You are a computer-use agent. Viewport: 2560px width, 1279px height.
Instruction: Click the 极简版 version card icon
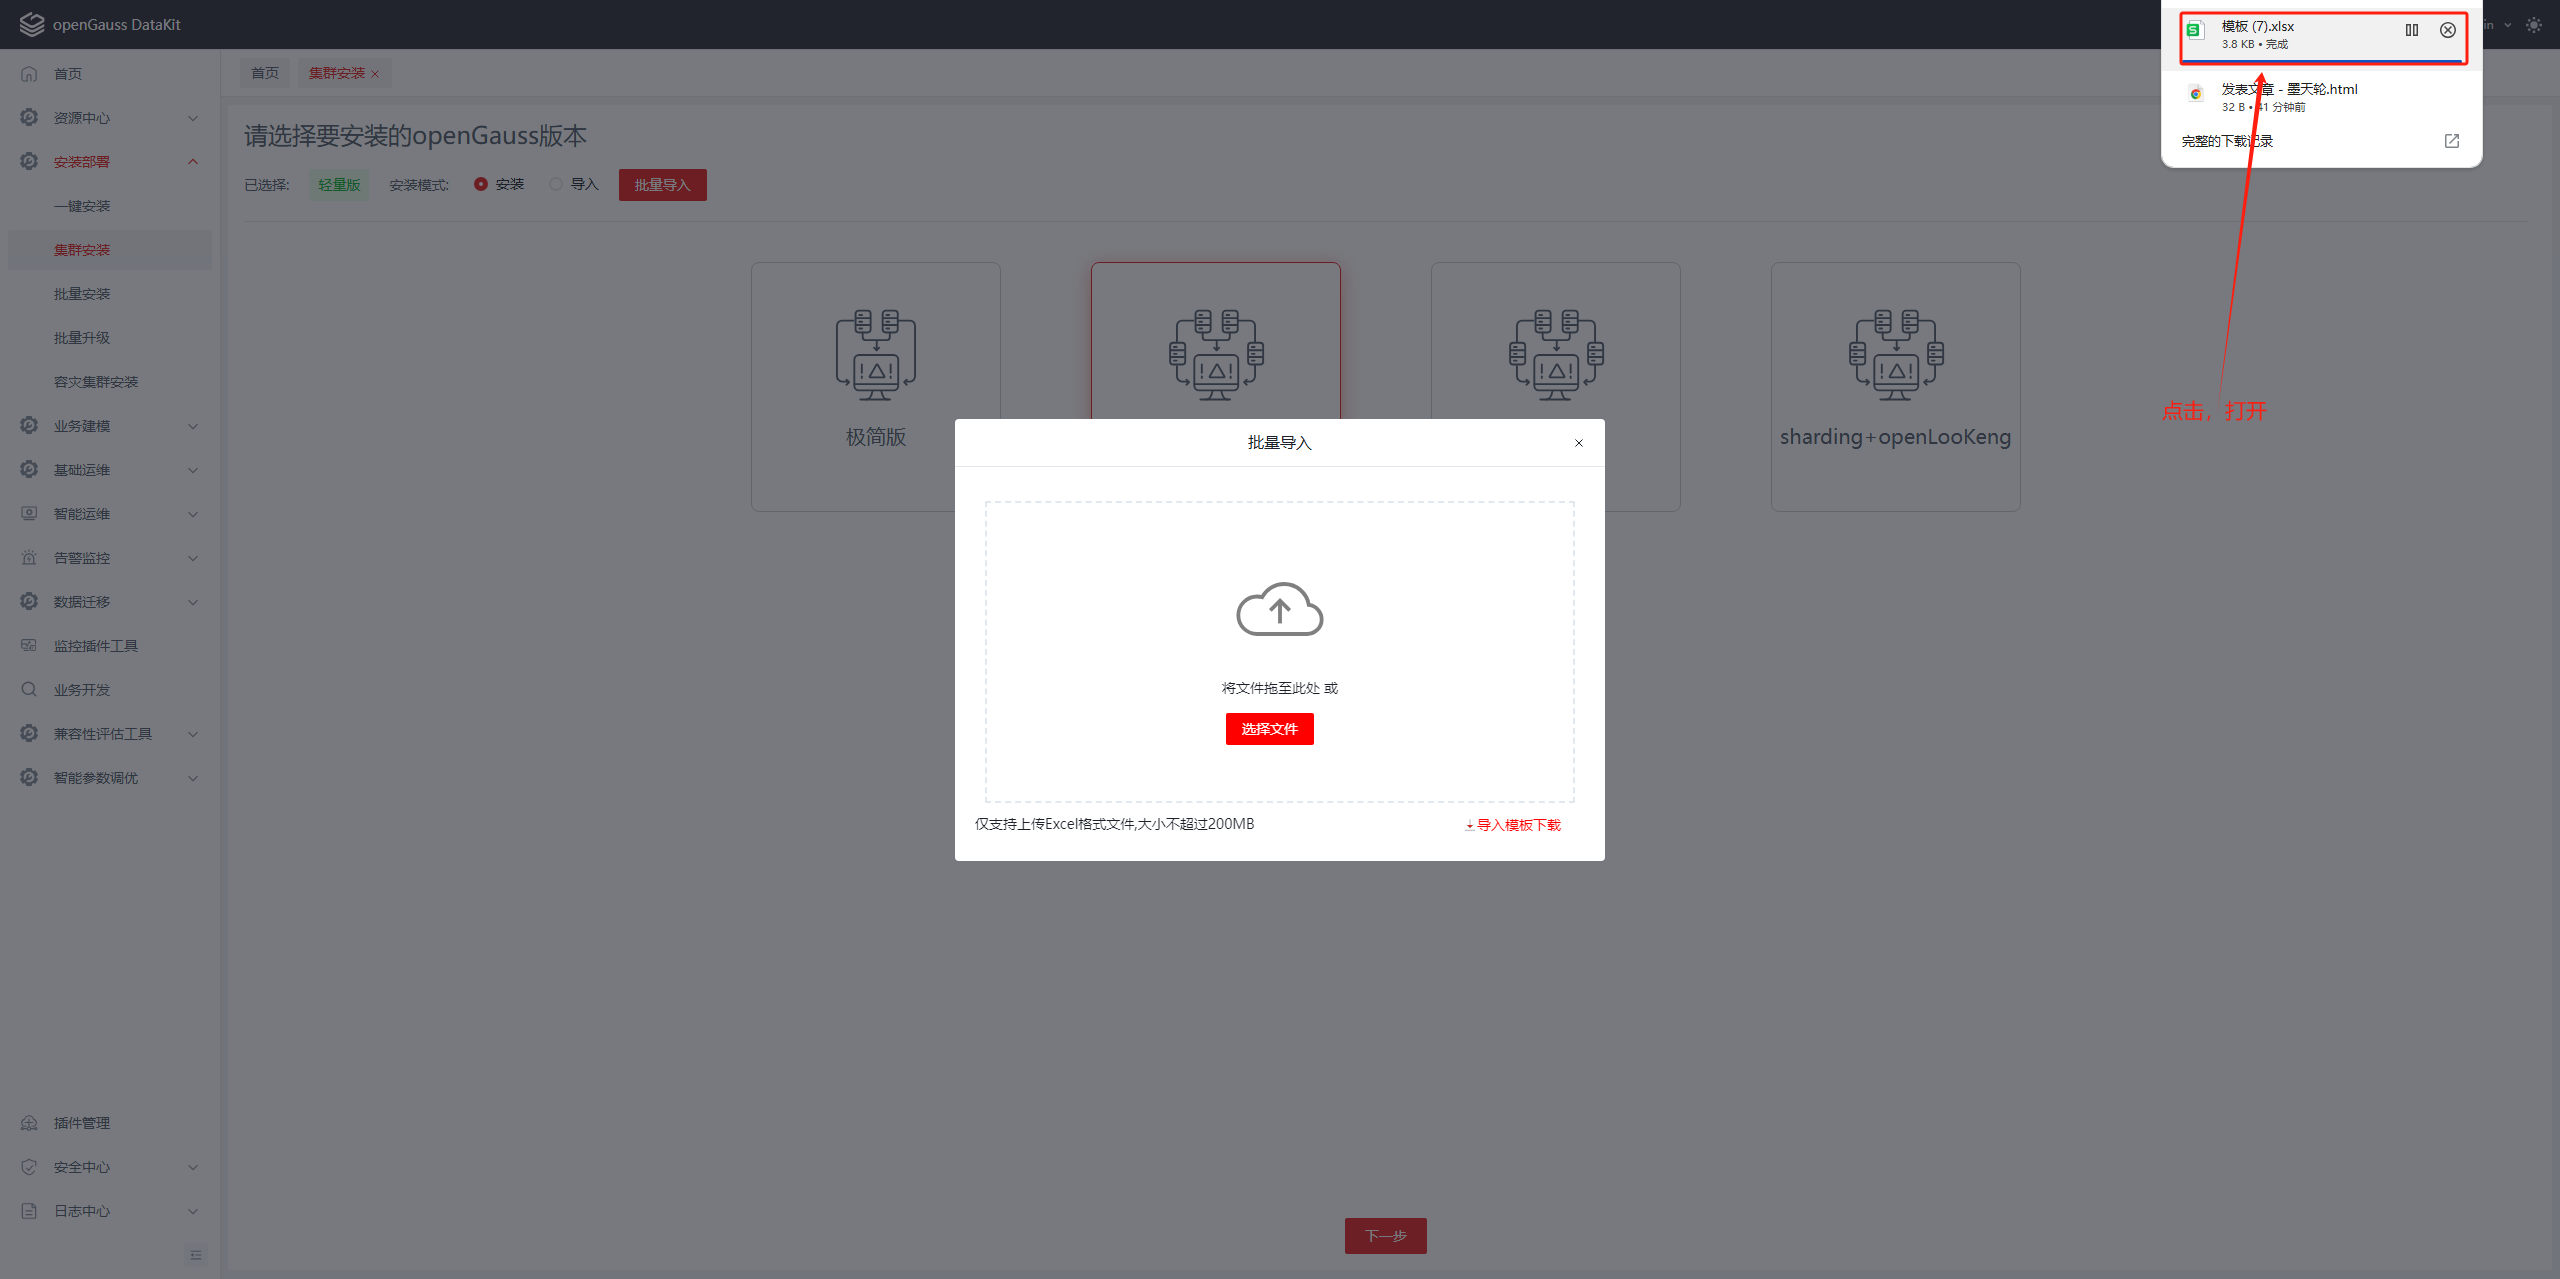875,354
